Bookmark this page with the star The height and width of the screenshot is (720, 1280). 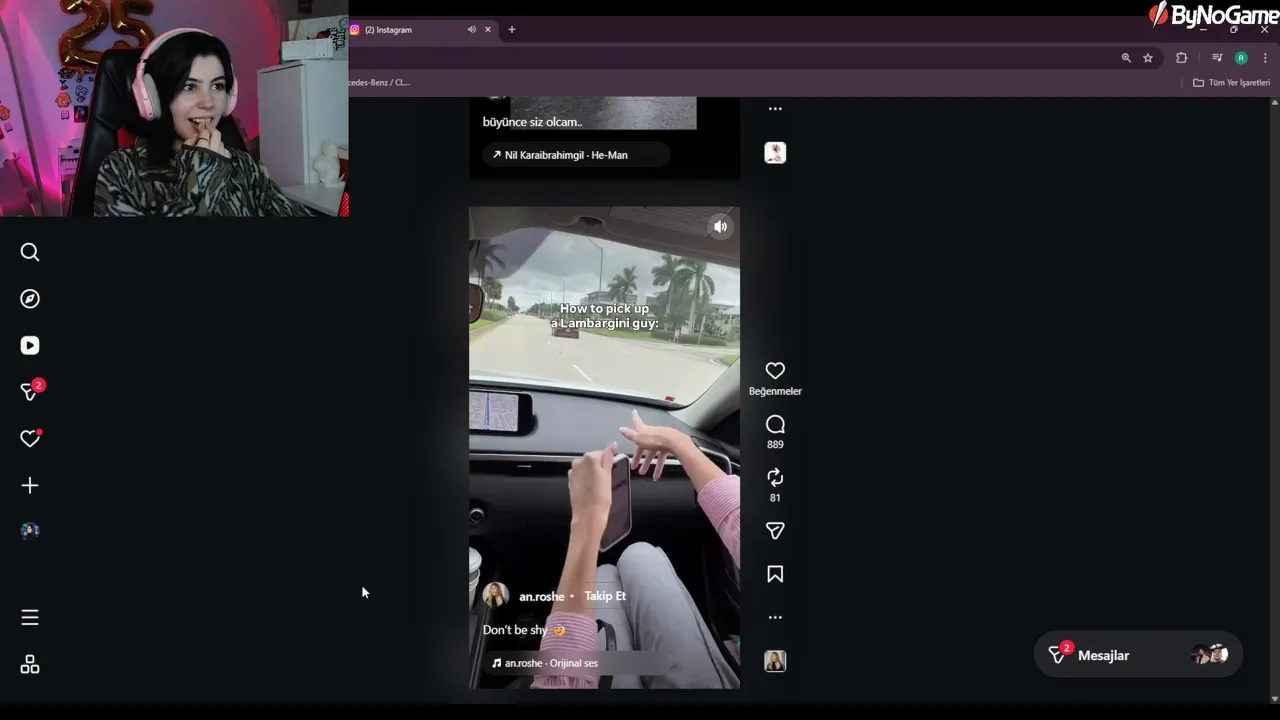[x=1148, y=58]
